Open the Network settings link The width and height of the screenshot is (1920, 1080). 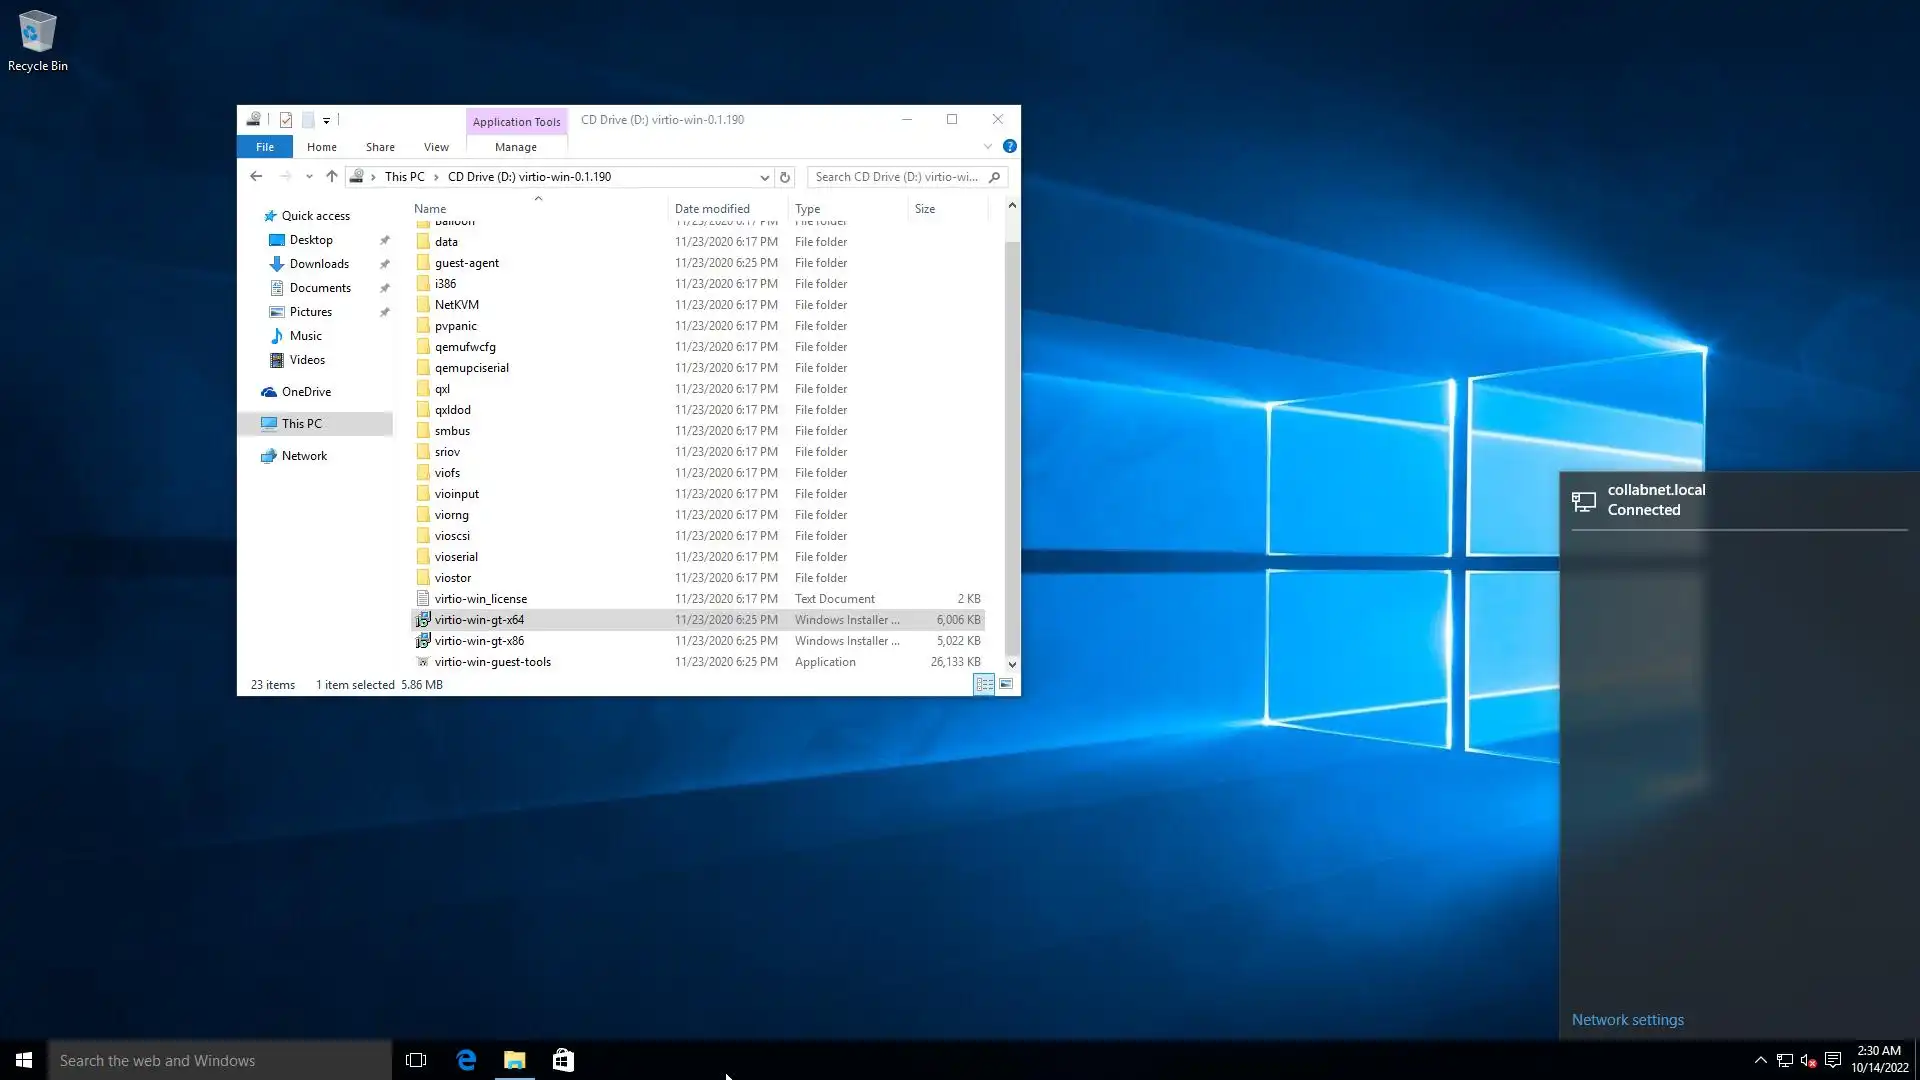click(1627, 1020)
